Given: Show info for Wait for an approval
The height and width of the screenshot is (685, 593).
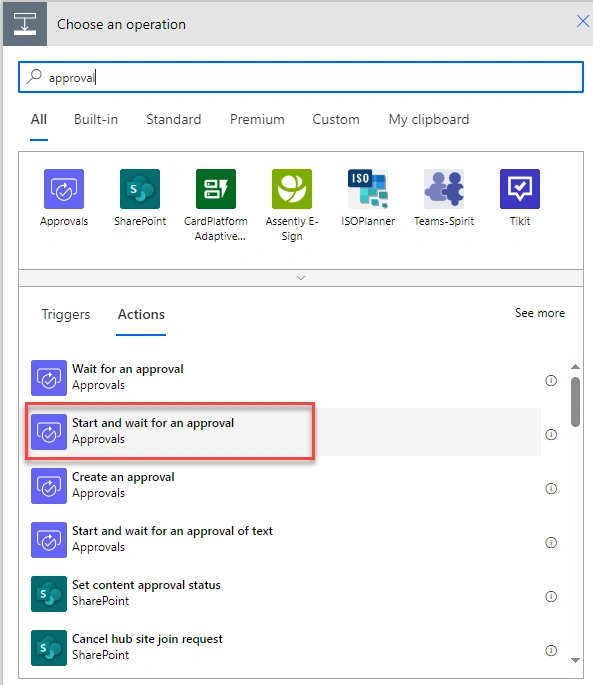Looking at the screenshot, I should [x=551, y=381].
